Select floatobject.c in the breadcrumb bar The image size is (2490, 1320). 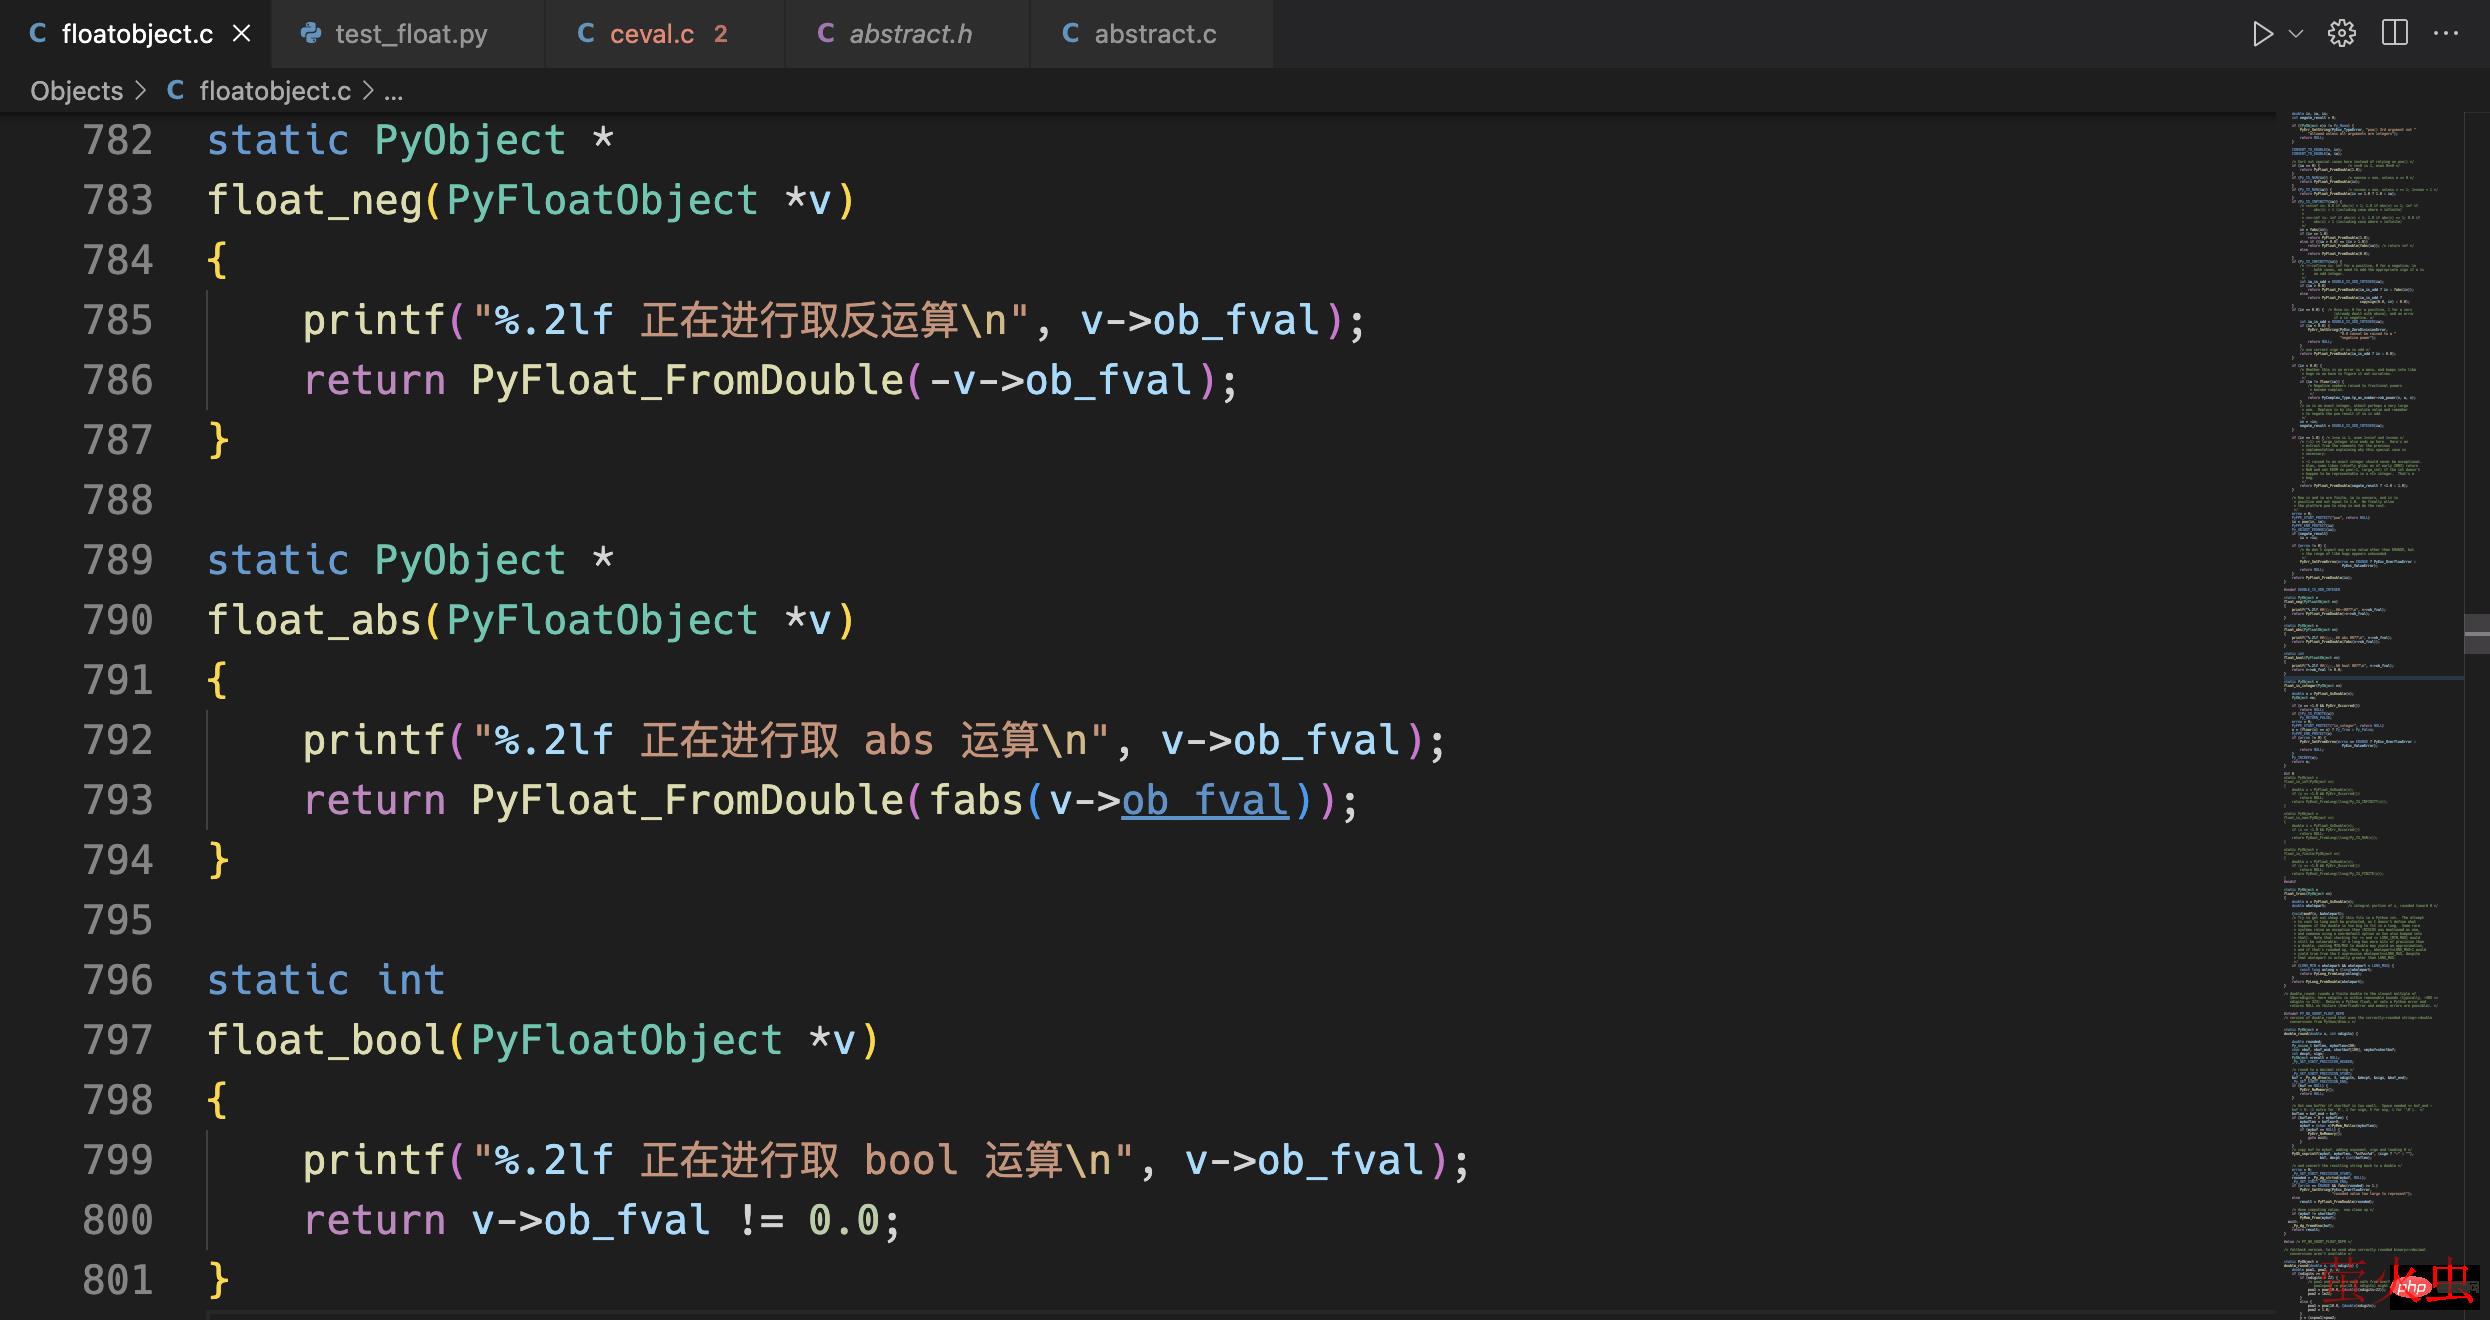click(275, 91)
